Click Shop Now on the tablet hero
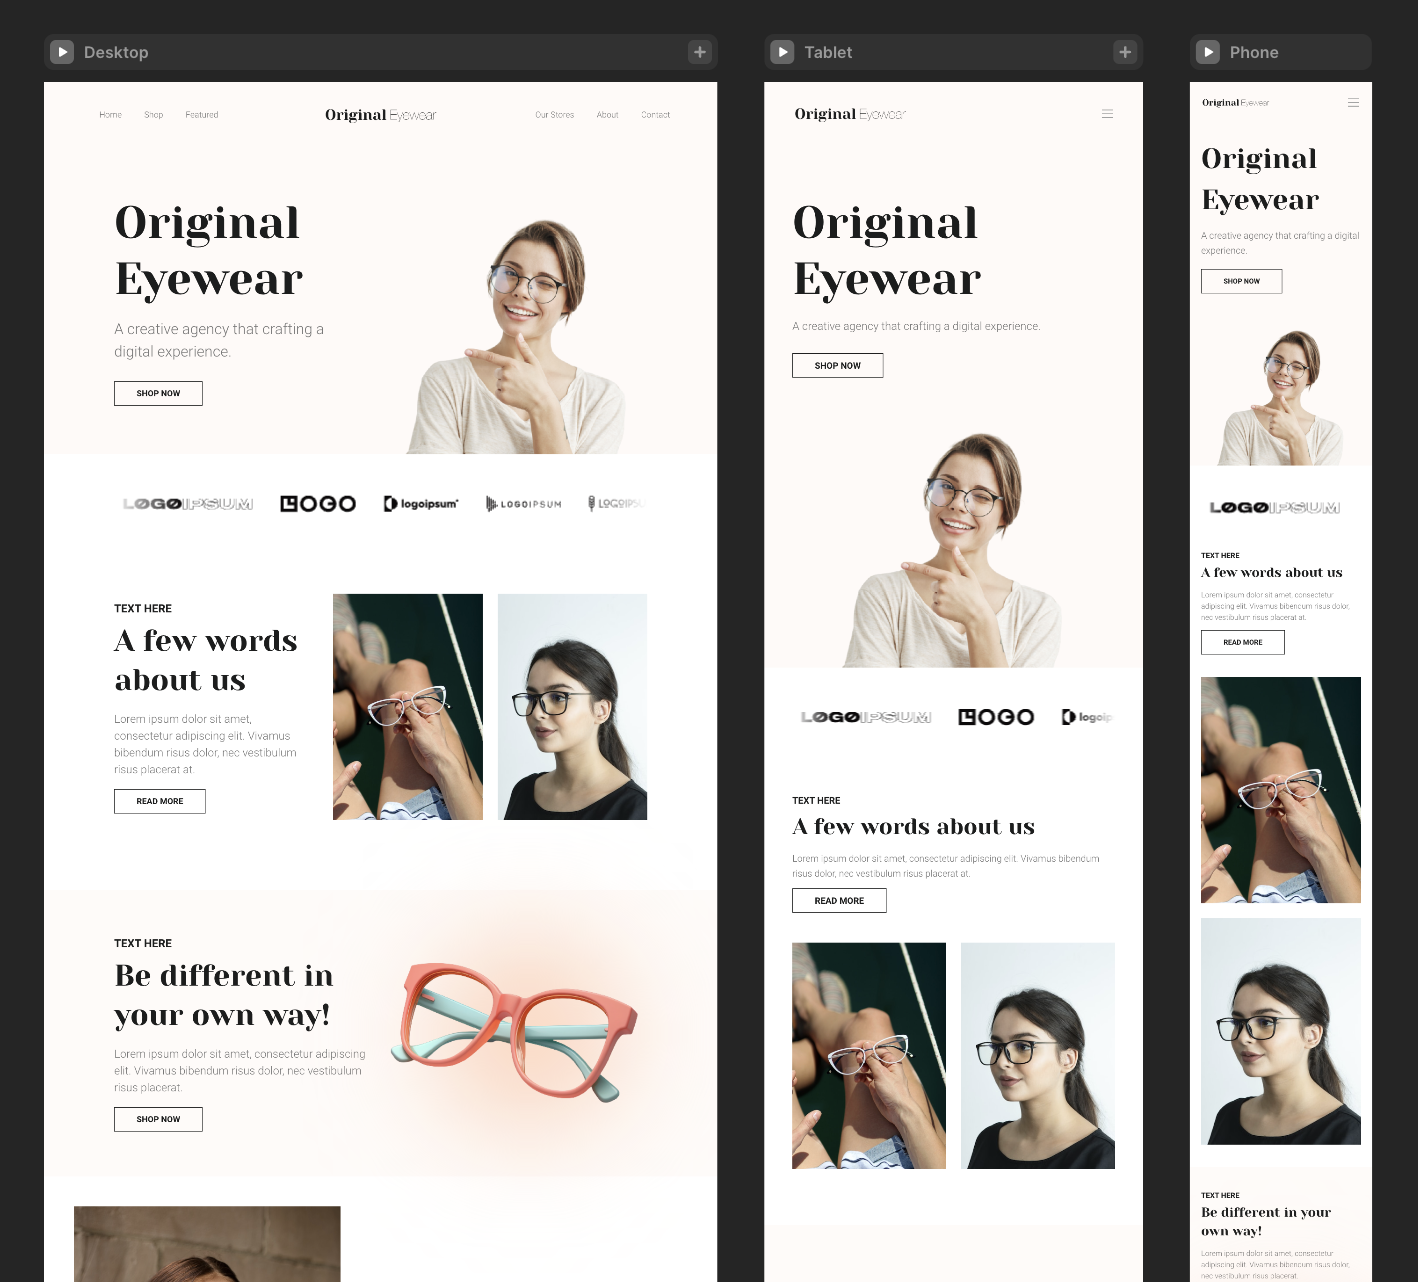Viewport: 1418px width, 1282px height. (837, 365)
